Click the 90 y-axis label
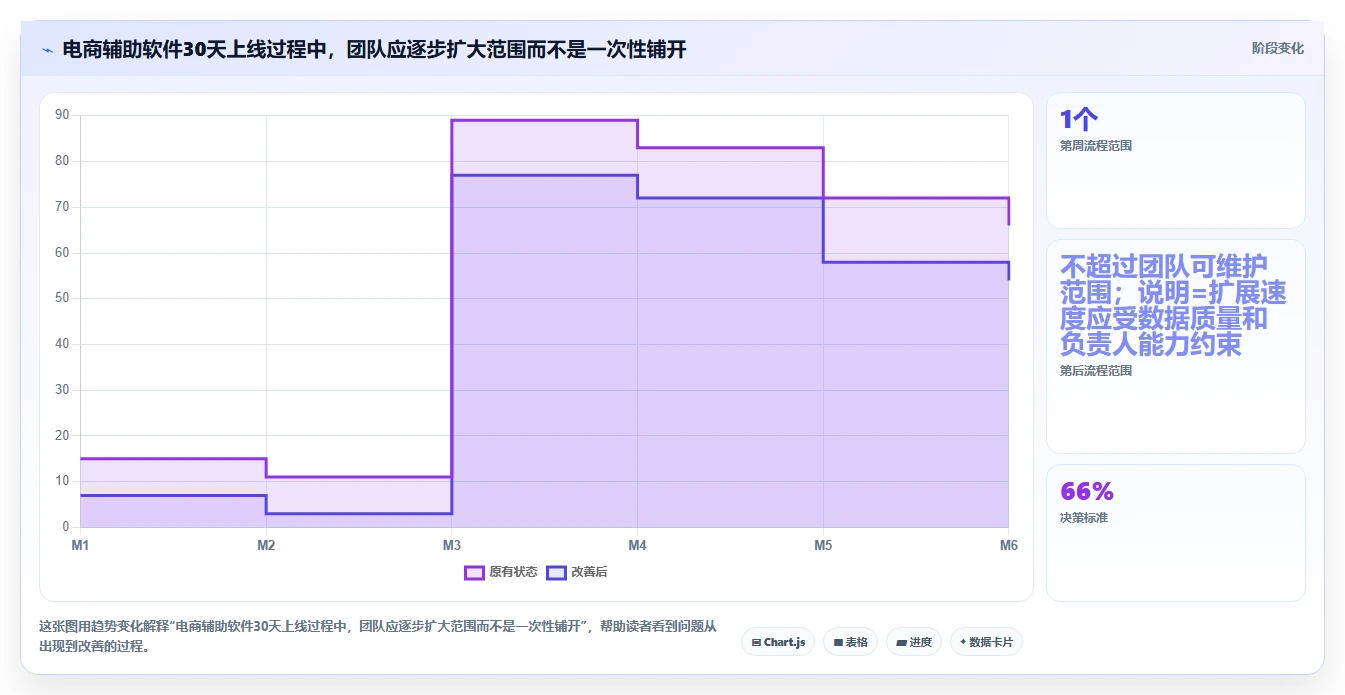Image resolution: width=1345 pixels, height=695 pixels. pos(62,115)
